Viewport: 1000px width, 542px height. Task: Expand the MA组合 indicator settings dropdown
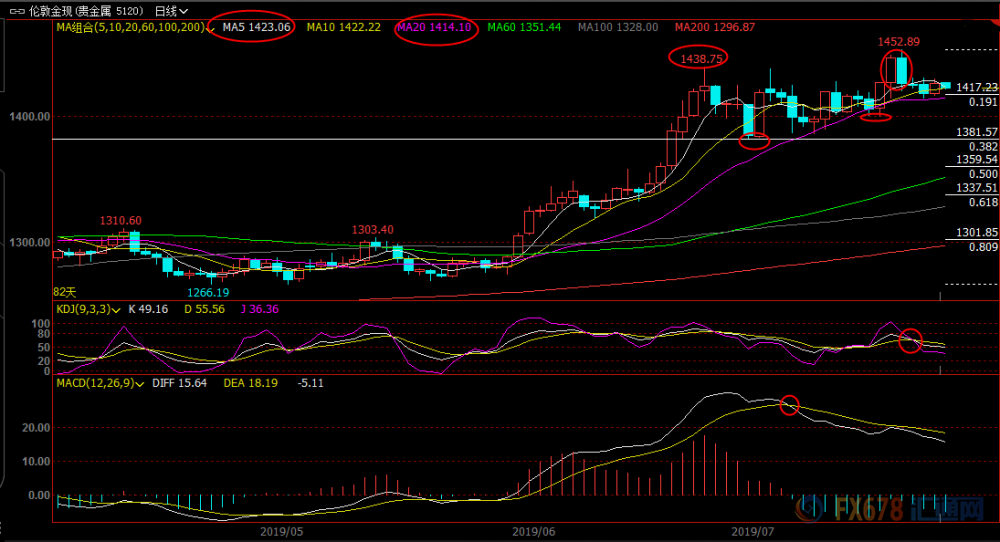pyautogui.click(x=210, y=29)
